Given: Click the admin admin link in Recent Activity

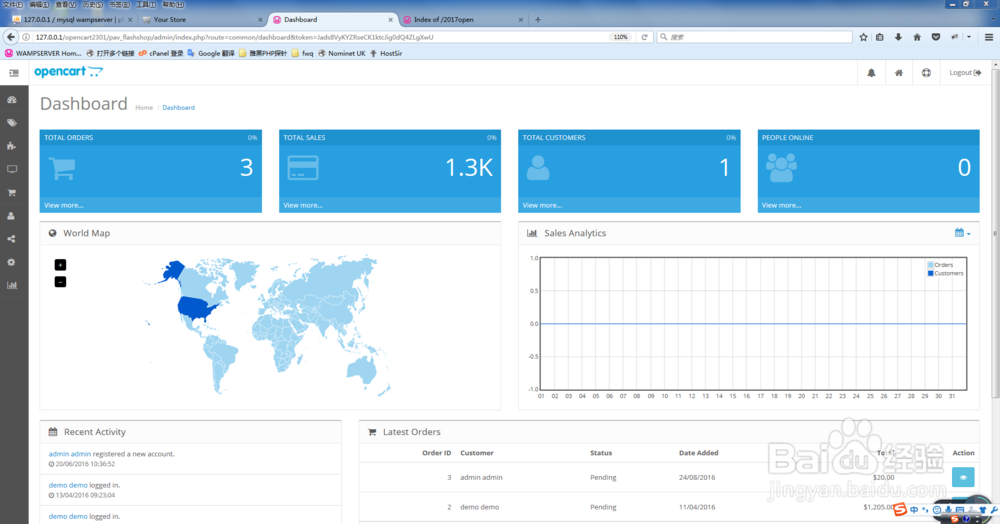Looking at the screenshot, I should [x=70, y=454].
